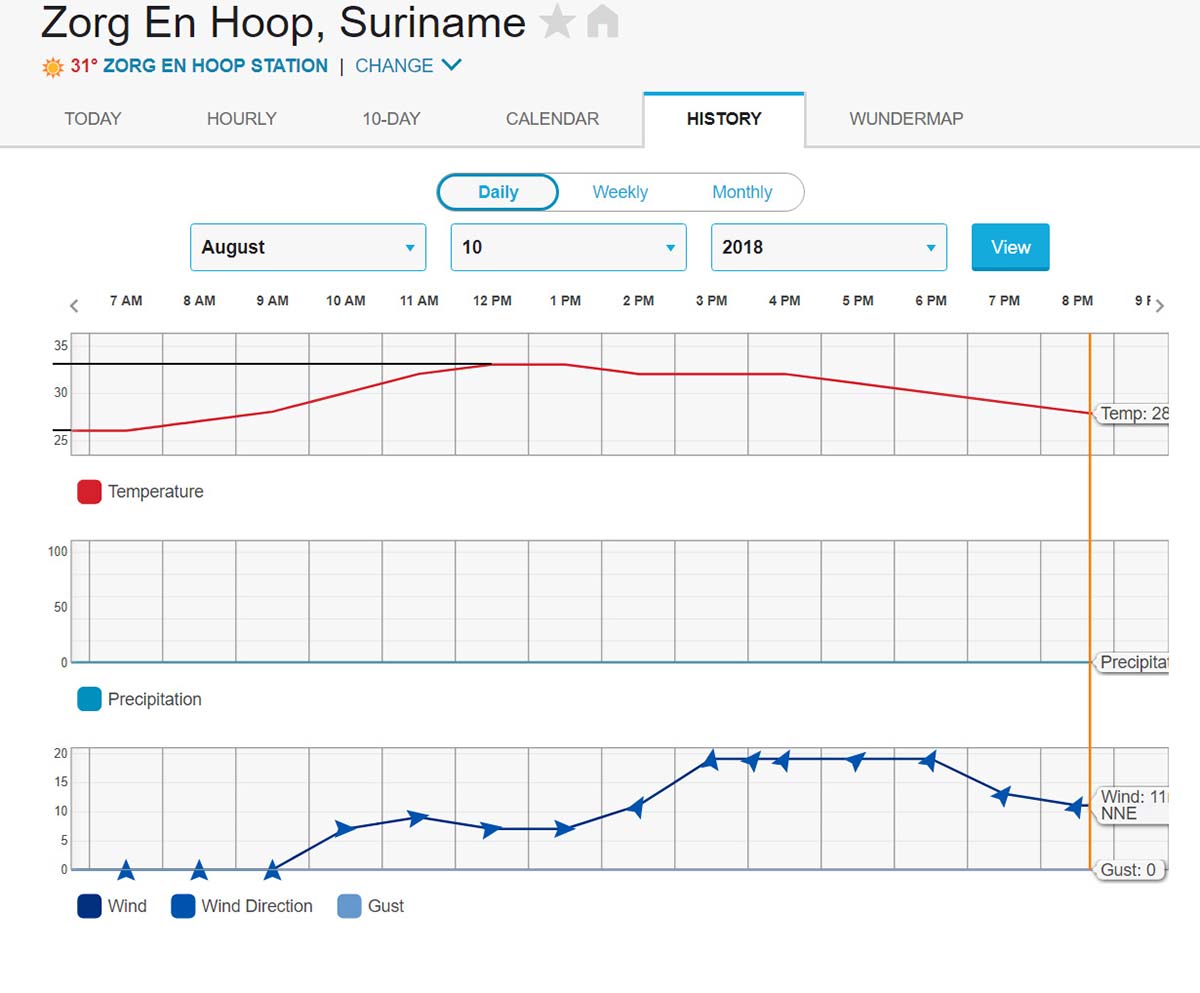The width and height of the screenshot is (1200, 993).
Task: Click the wind direction marker at 6 PM
Action: pos(928,761)
